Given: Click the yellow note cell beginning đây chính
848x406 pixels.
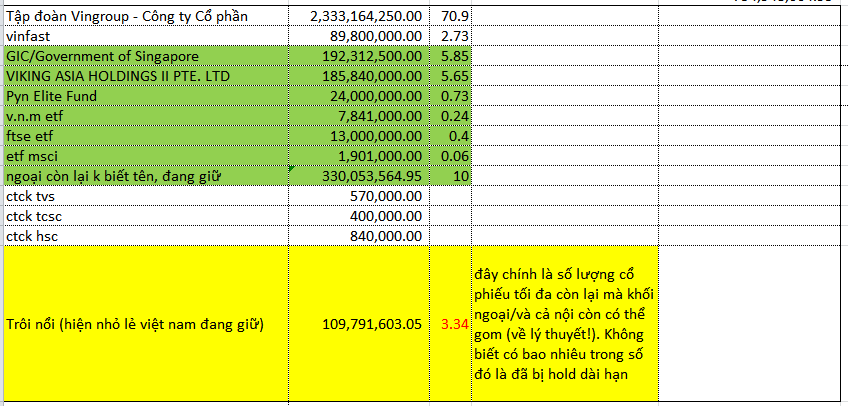Looking at the screenshot, I should (x=564, y=325).
